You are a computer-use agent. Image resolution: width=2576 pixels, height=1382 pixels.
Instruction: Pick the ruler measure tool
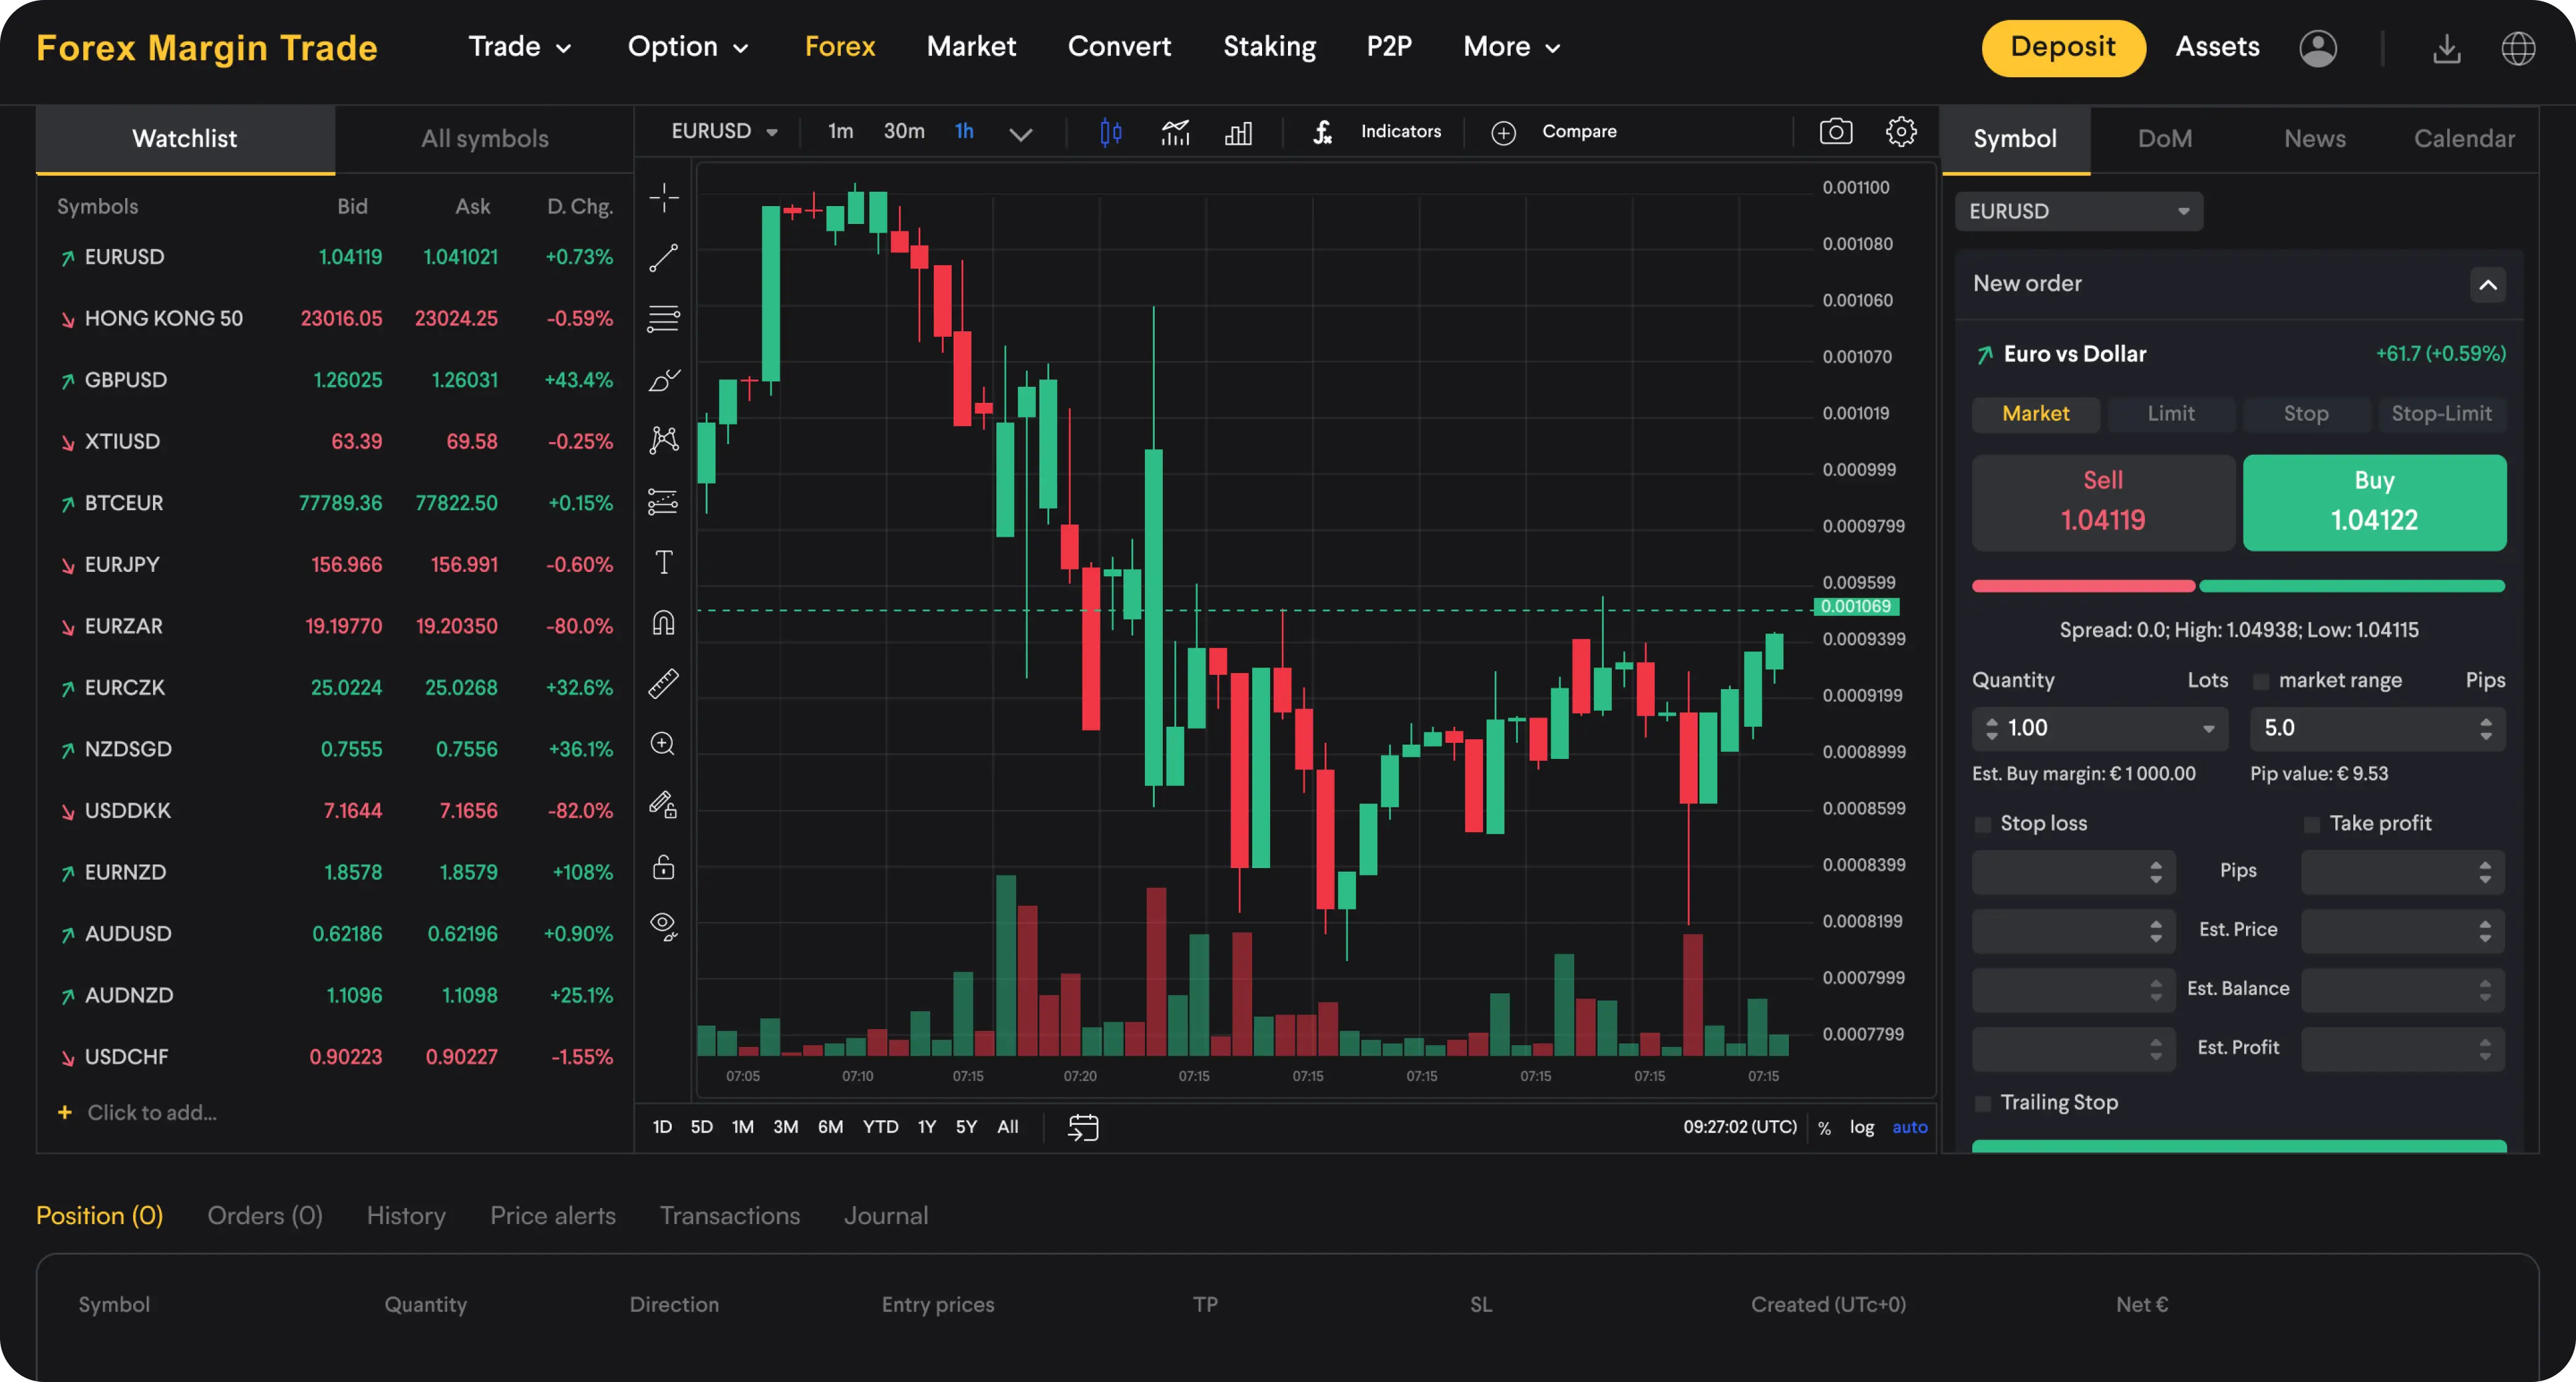(663, 682)
